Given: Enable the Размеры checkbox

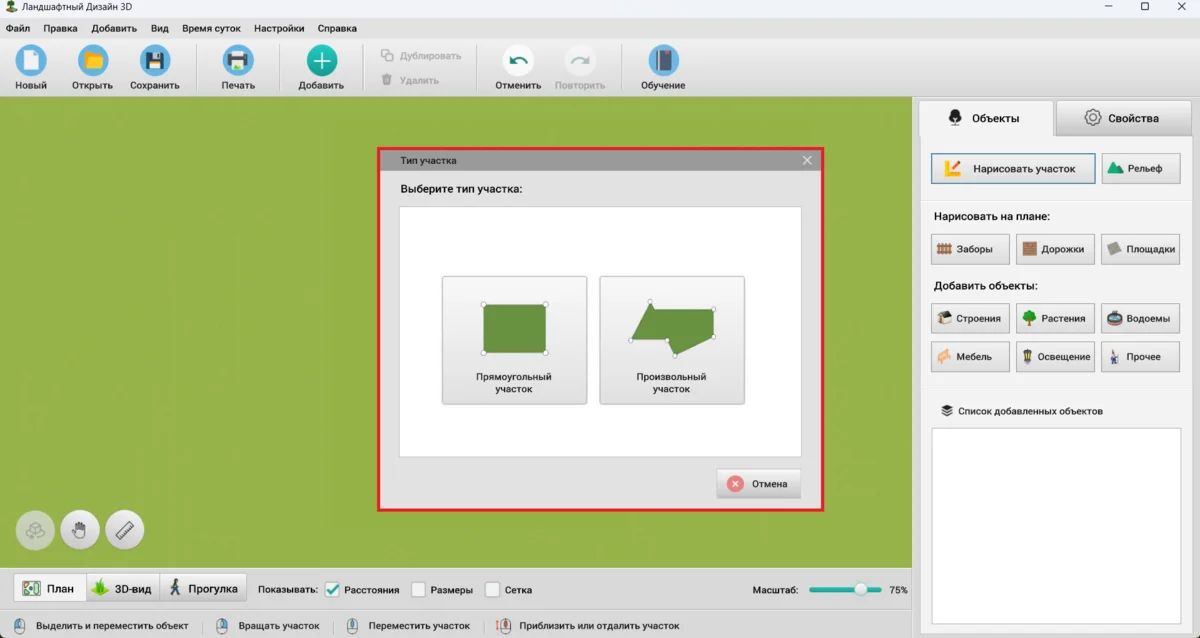Looking at the screenshot, I should click(x=419, y=590).
